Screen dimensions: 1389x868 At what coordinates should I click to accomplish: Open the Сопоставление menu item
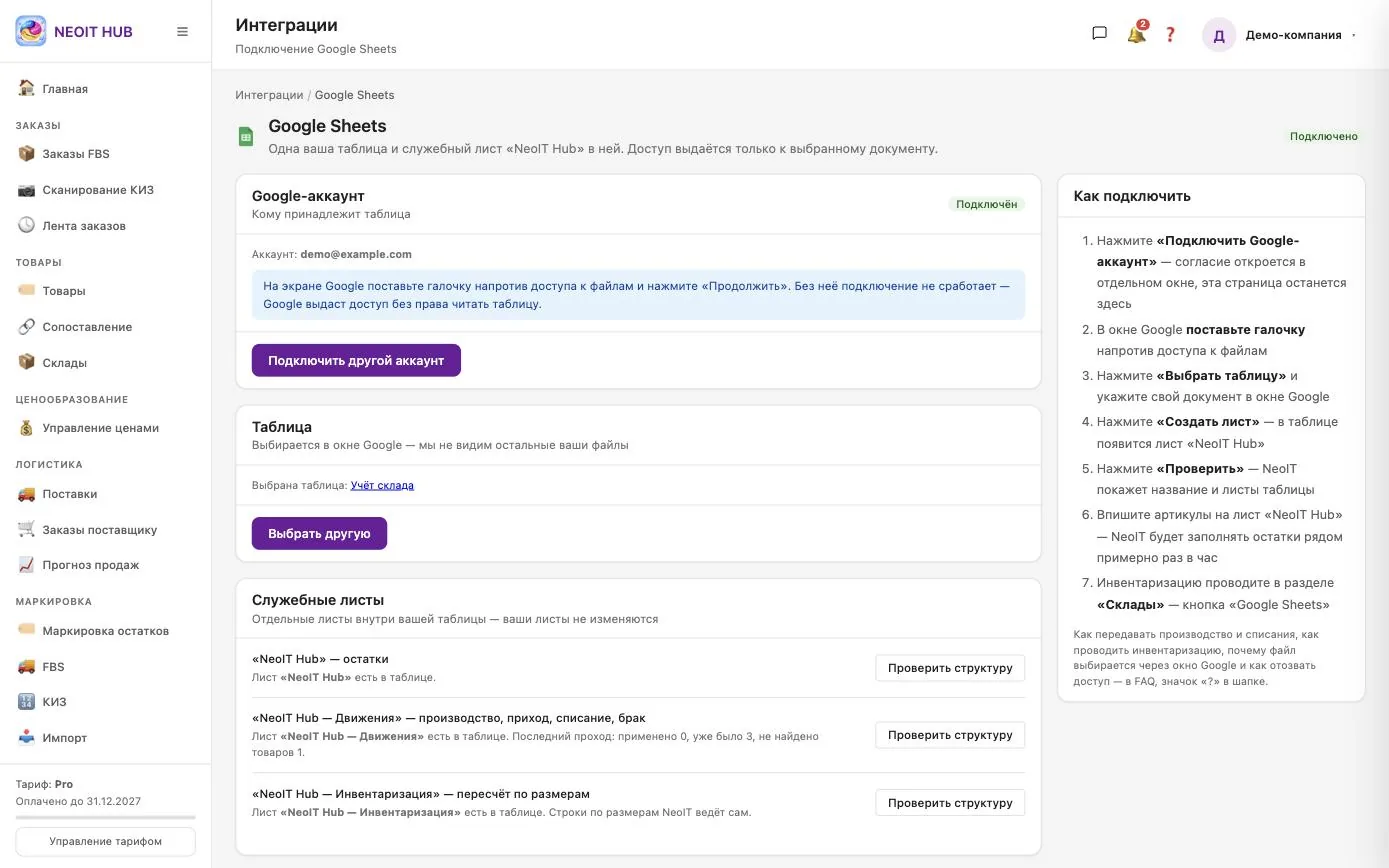coord(105,327)
